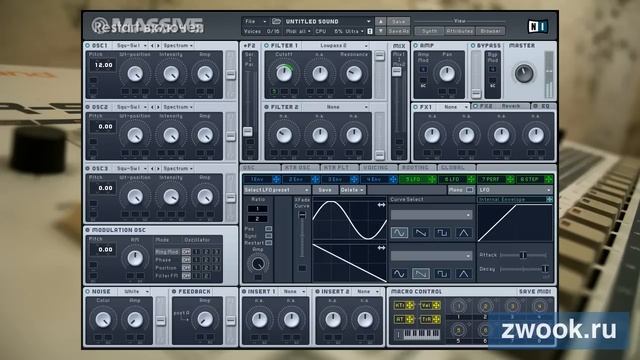The width and height of the screenshot is (640, 360).
Task: Open the Insert 1 None effect dropdown
Action: (294, 291)
